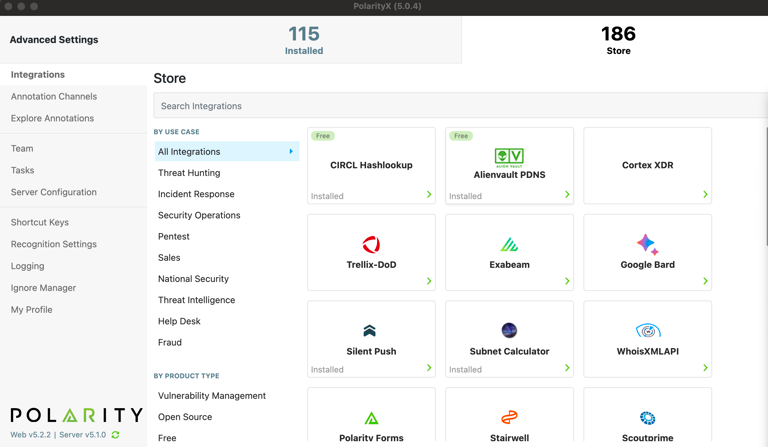Filter by Free product type
Image resolution: width=768 pixels, height=447 pixels.
click(x=167, y=438)
